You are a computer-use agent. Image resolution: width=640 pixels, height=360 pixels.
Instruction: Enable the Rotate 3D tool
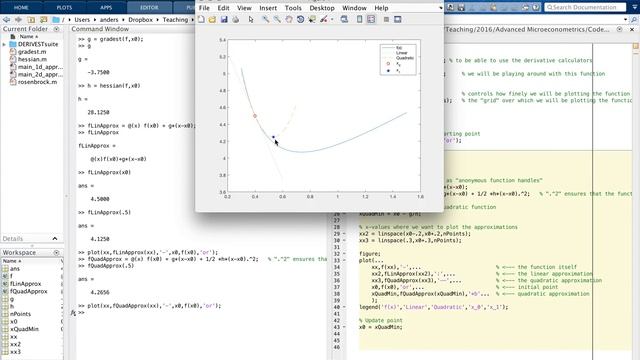pos(300,19)
